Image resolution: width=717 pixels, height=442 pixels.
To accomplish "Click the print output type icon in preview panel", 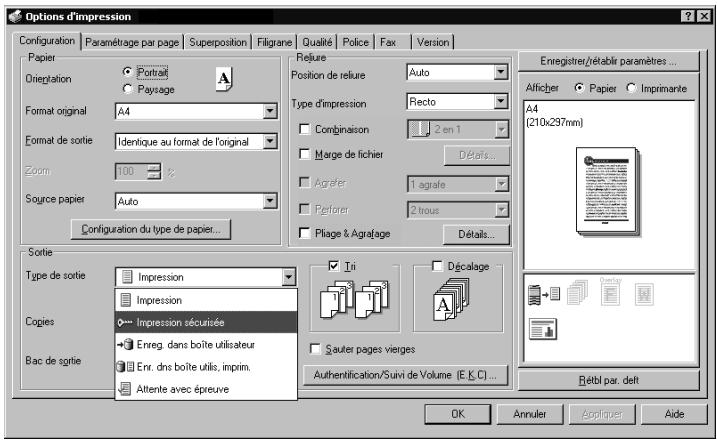I will 544,294.
